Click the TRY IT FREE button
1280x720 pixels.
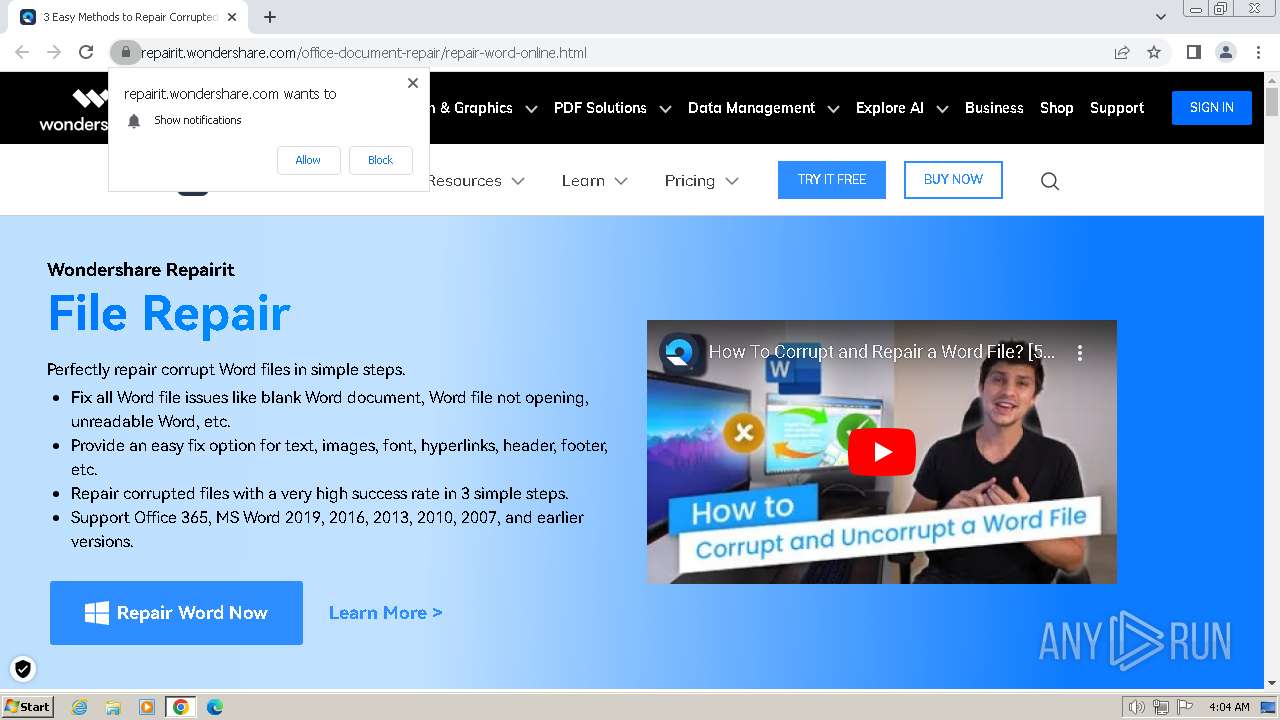832,180
